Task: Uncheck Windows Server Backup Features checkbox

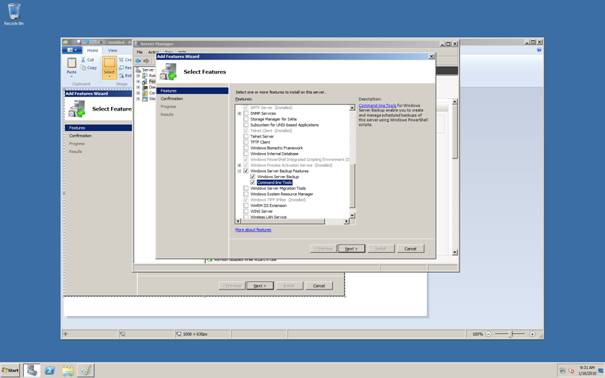Action: click(x=246, y=171)
